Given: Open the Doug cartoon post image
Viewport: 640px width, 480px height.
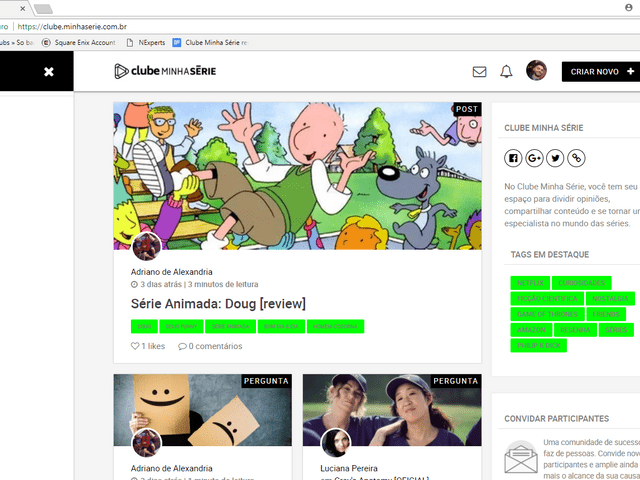Looking at the screenshot, I should pos(297,176).
